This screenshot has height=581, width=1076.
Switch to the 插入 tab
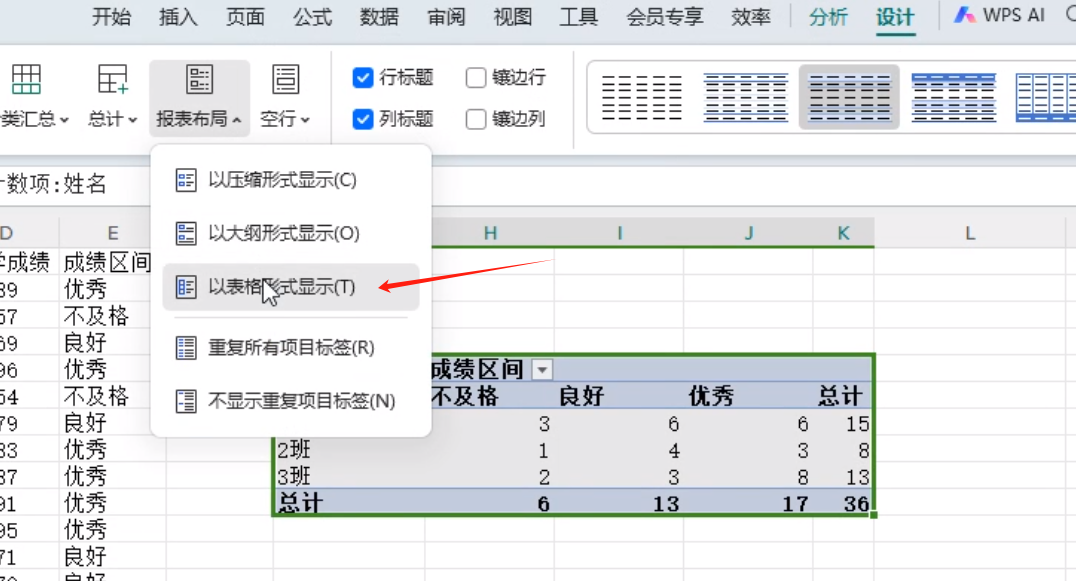178,16
